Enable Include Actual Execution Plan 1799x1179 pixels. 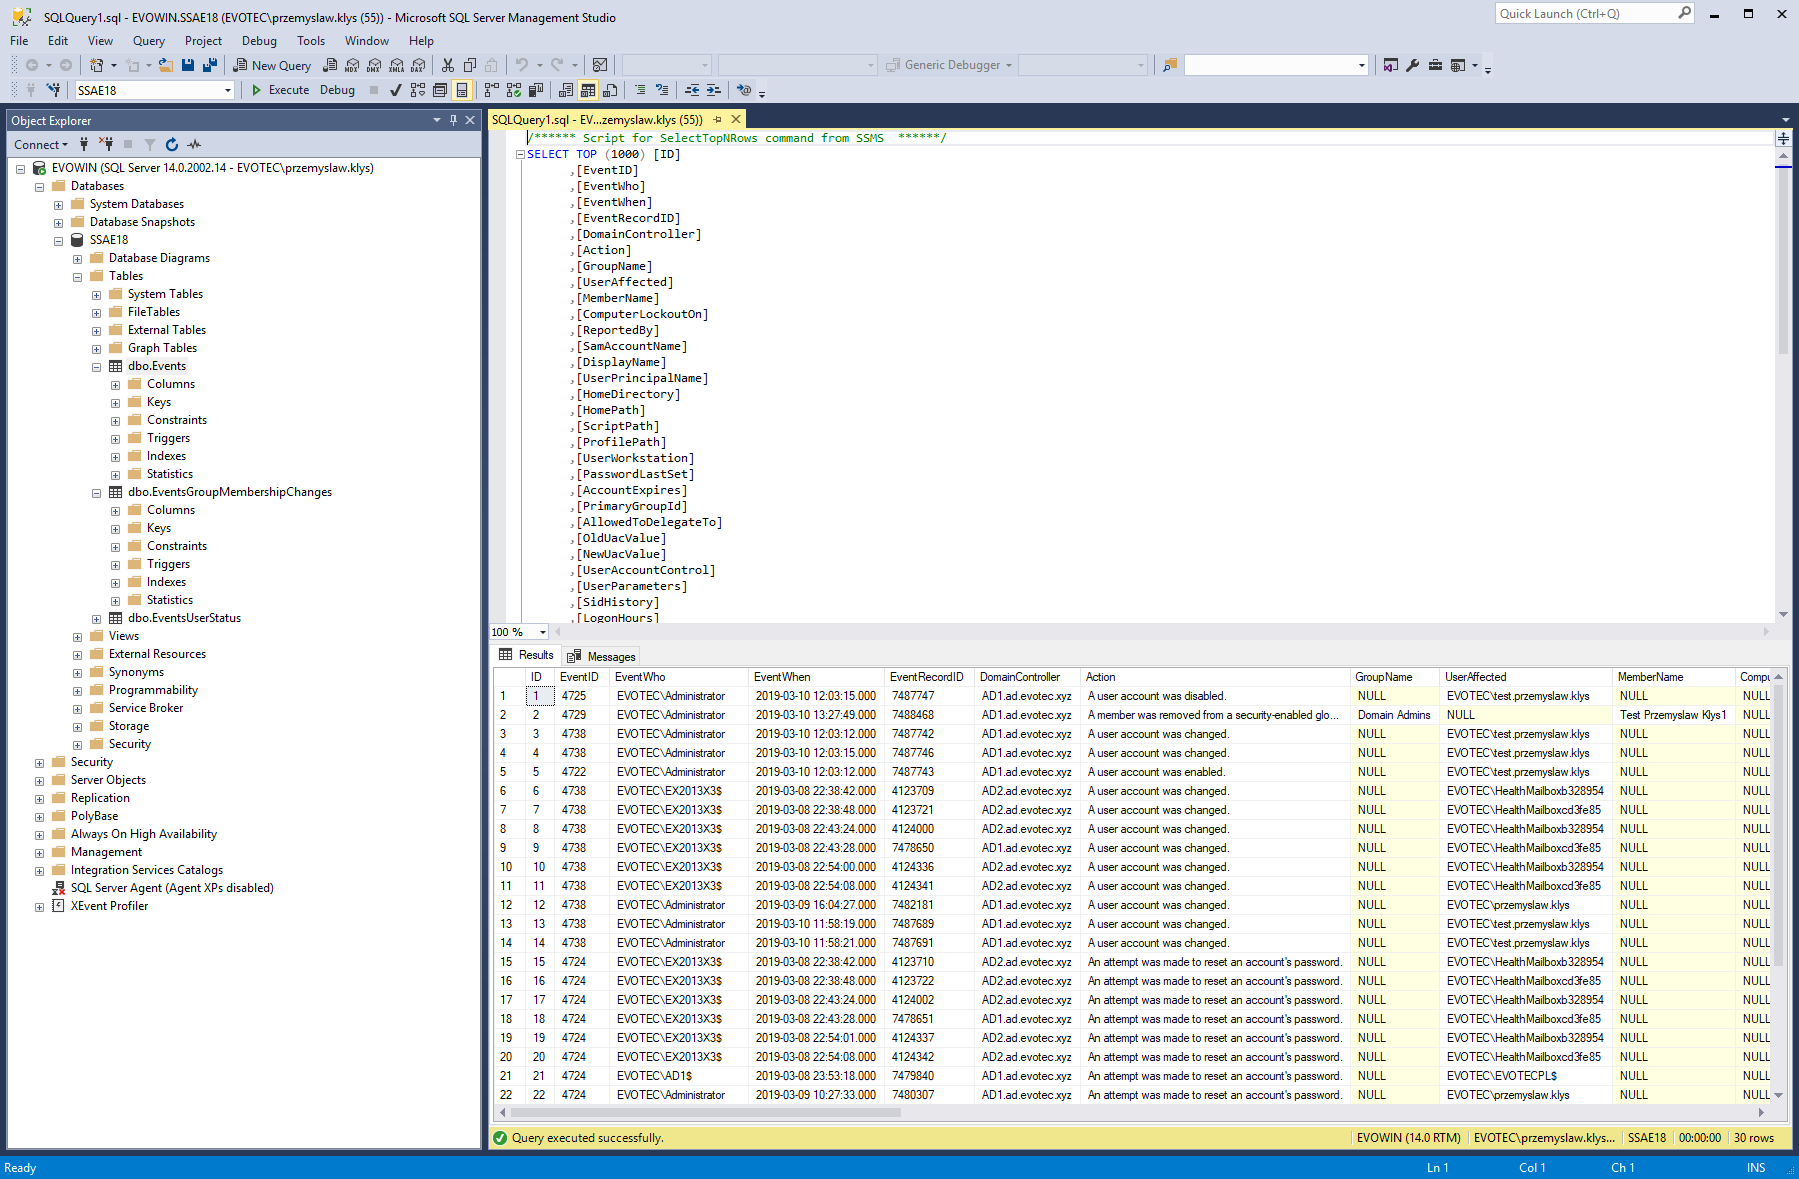(x=490, y=91)
